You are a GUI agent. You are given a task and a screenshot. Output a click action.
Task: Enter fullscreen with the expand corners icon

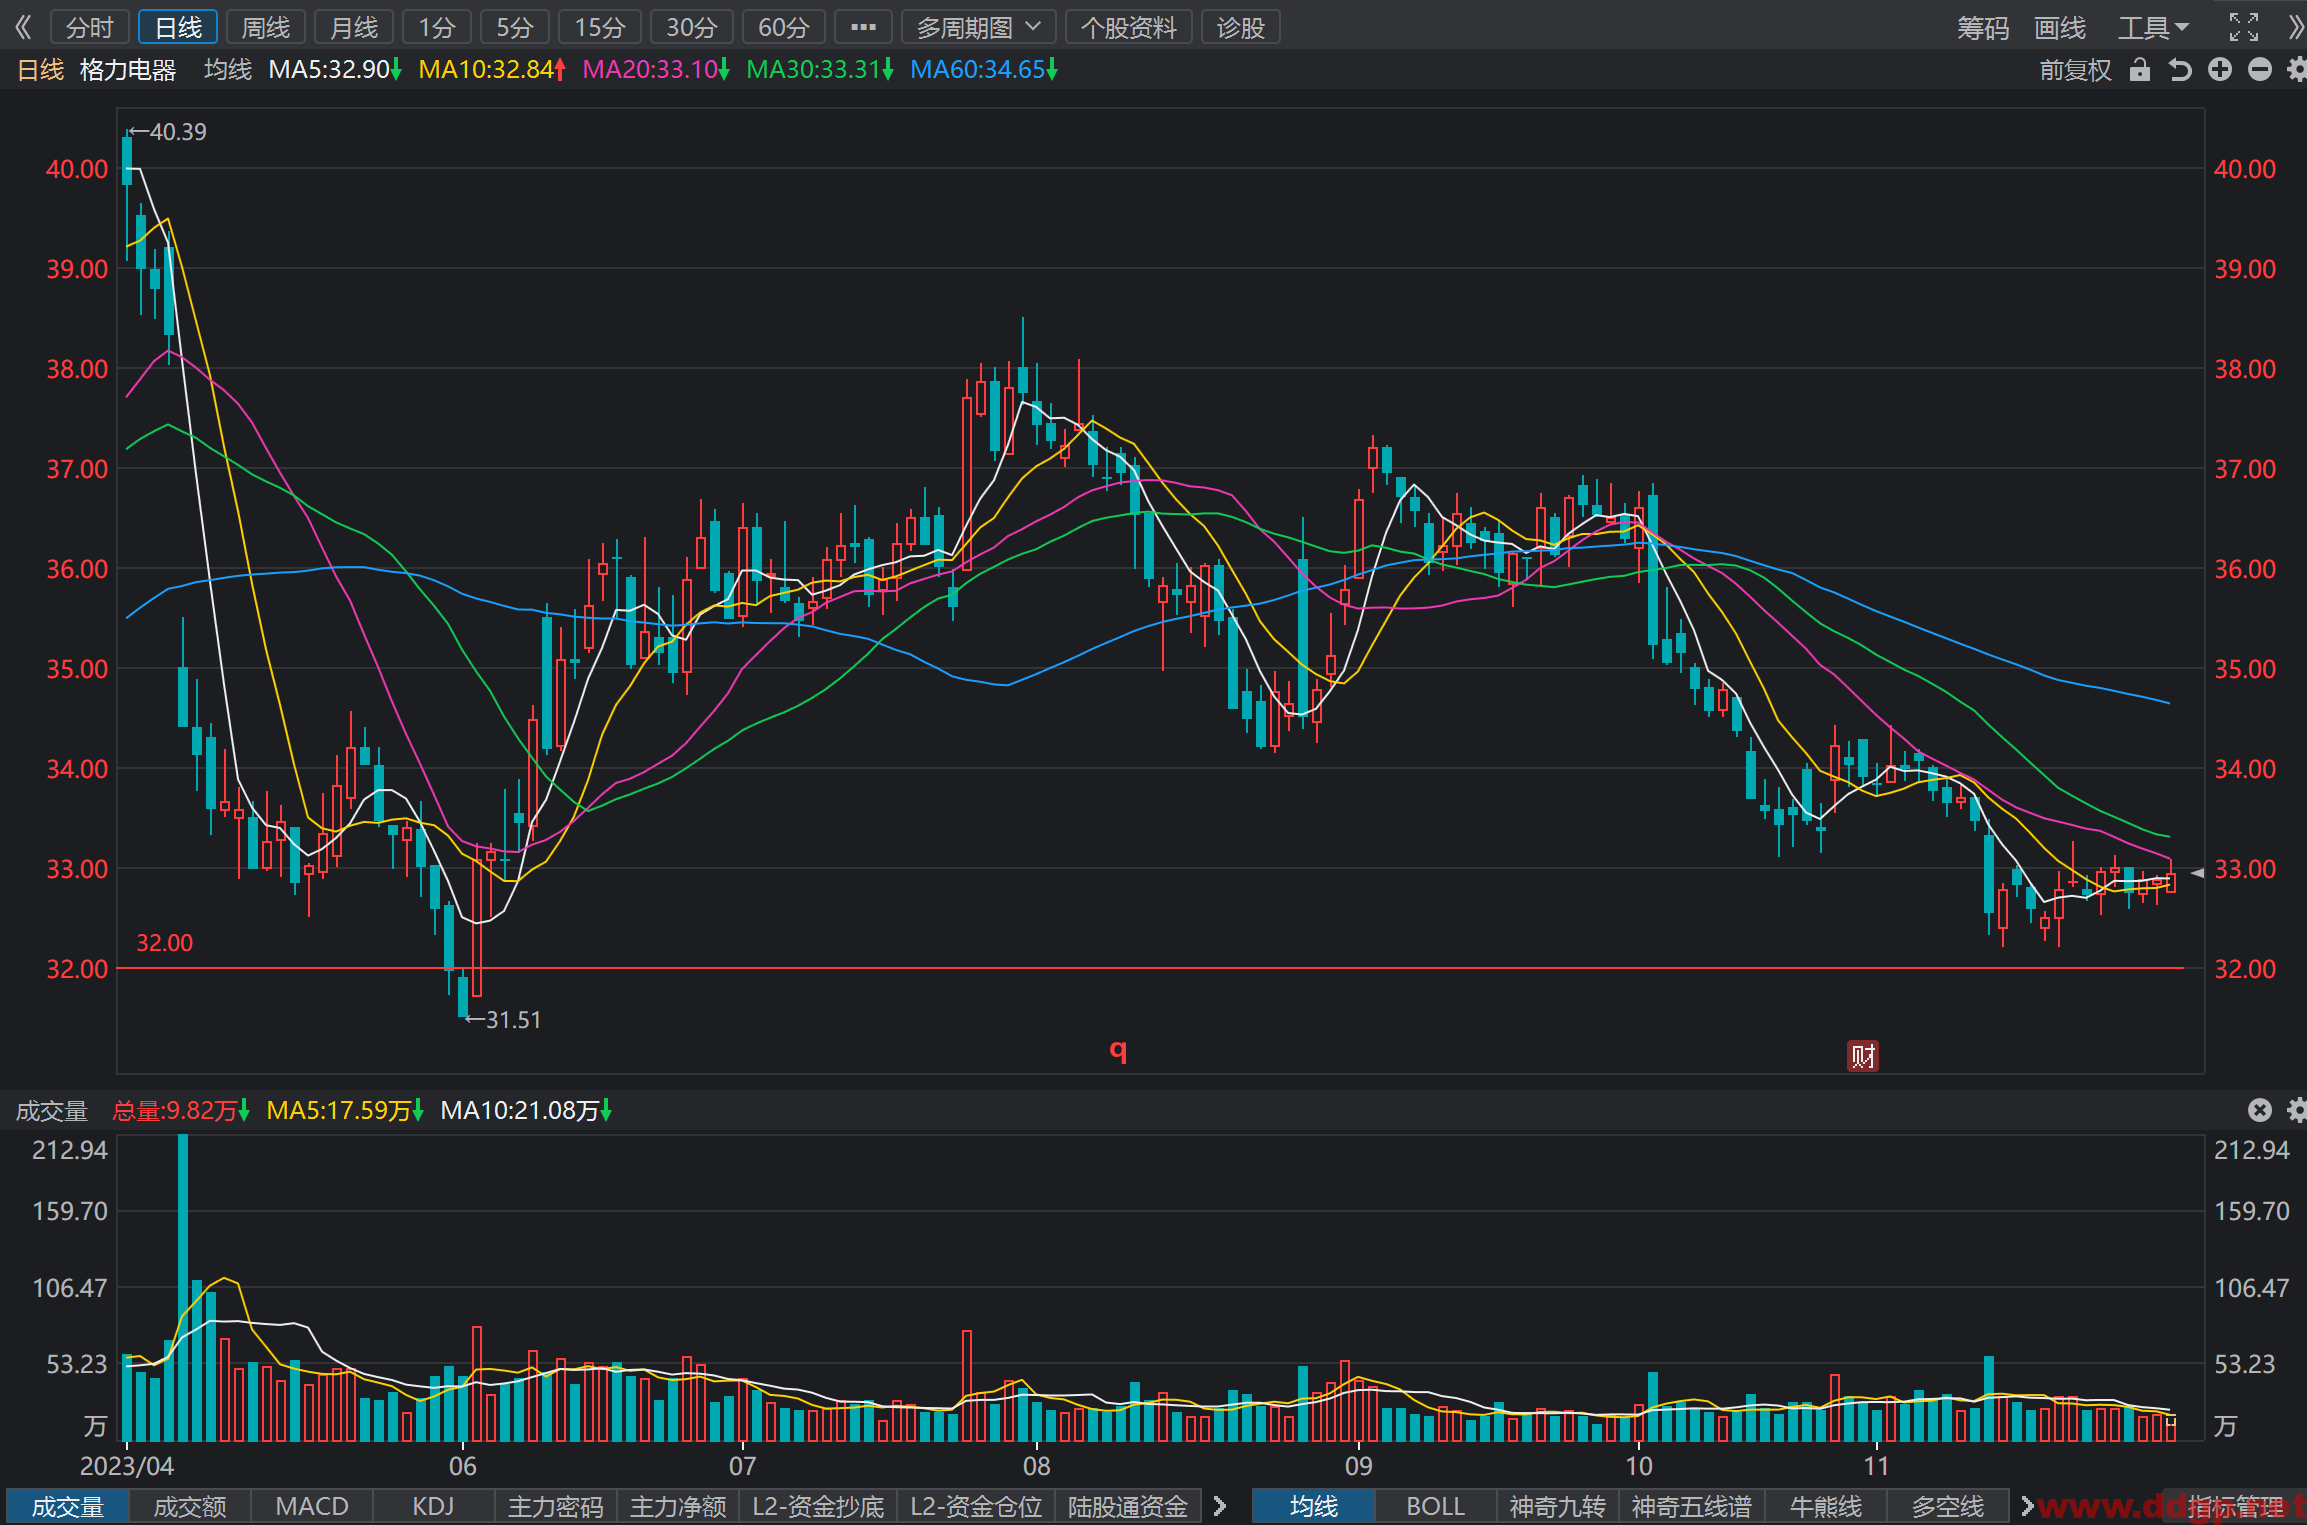pyautogui.click(x=2244, y=27)
